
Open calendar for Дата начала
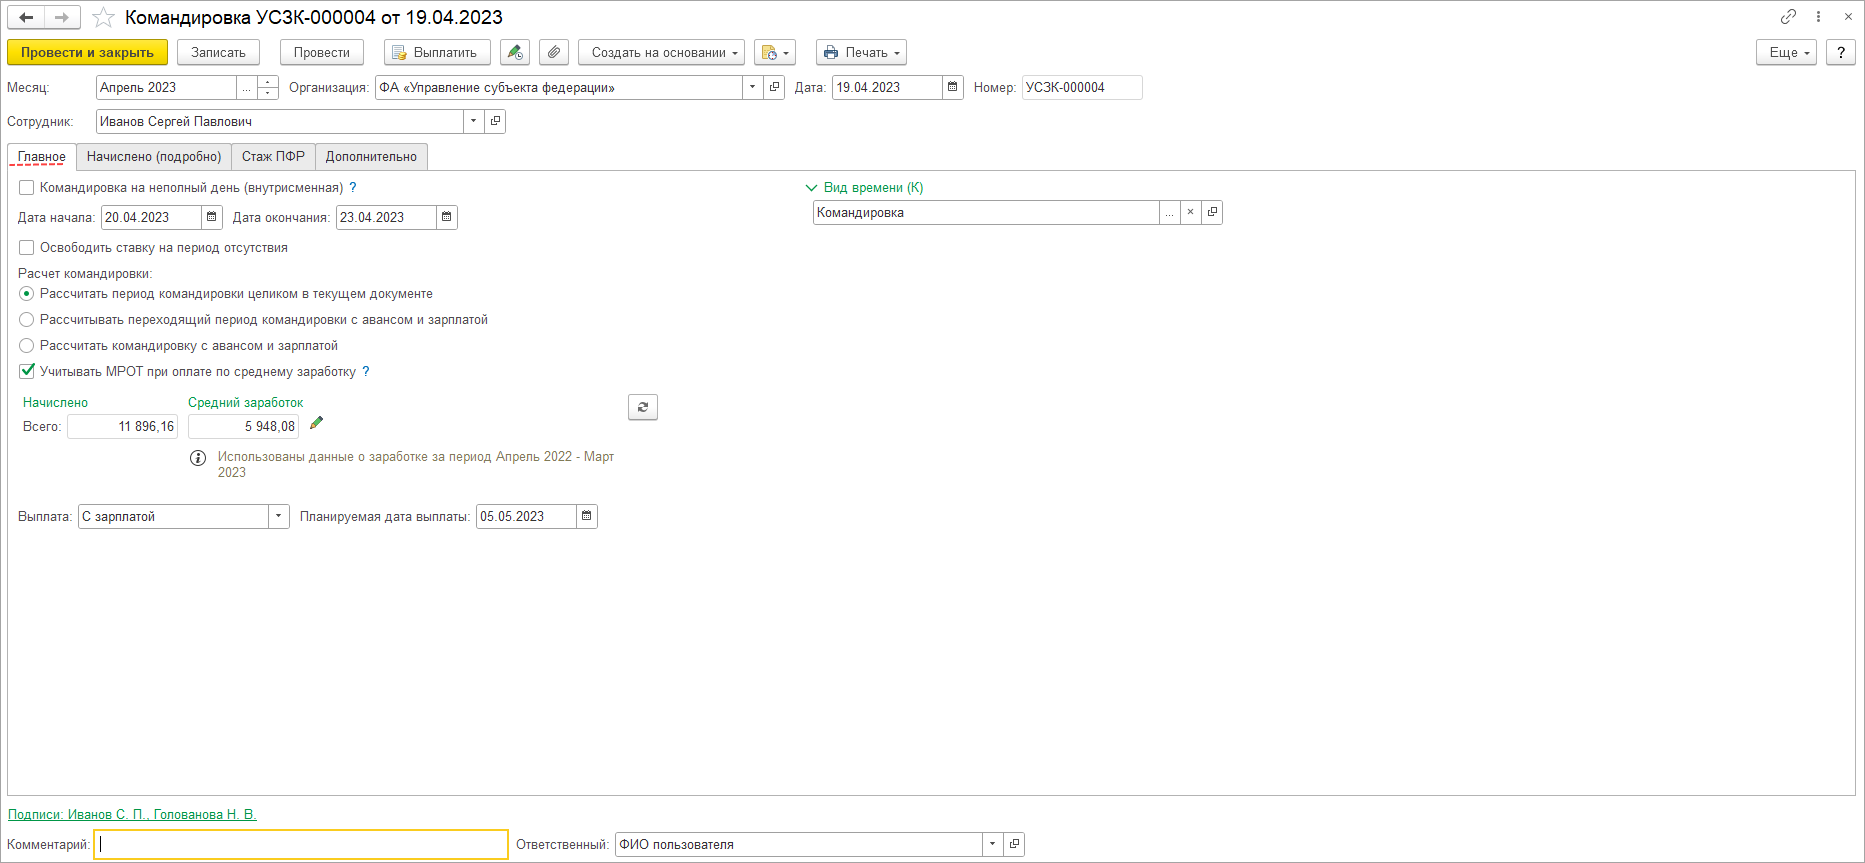212,217
